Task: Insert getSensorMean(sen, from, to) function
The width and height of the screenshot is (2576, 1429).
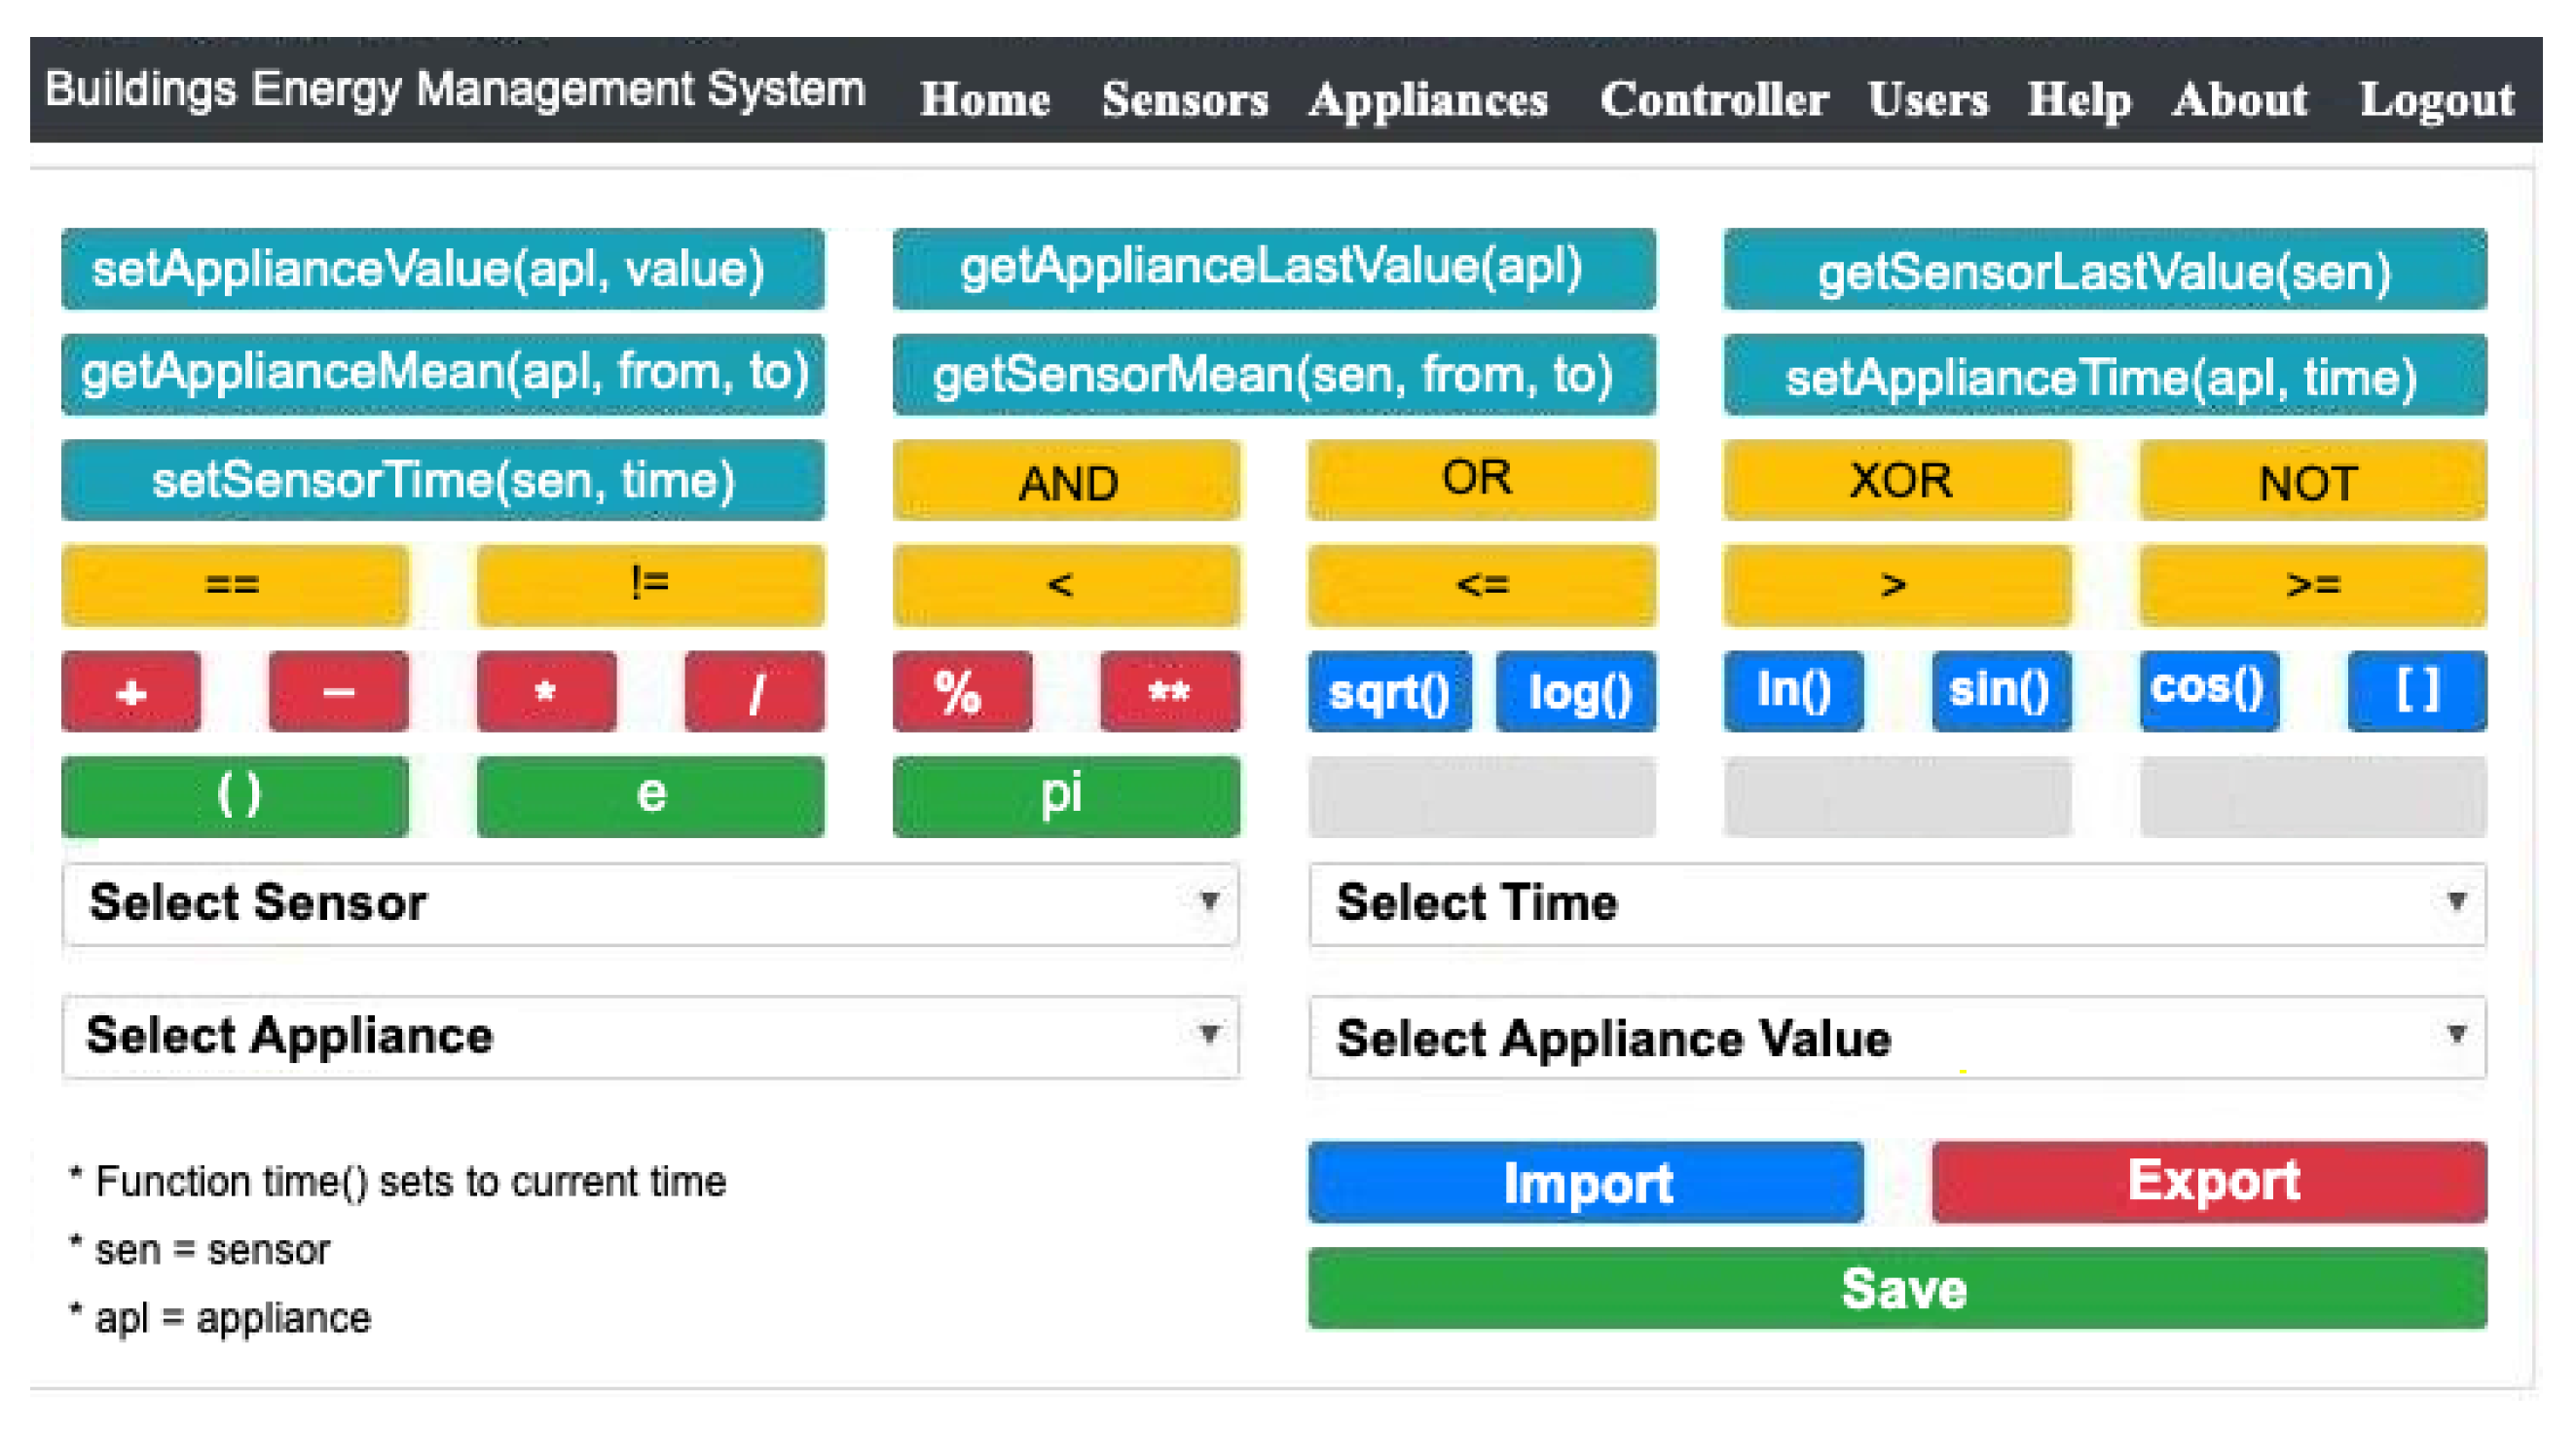Action: [x=1273, y=375]
